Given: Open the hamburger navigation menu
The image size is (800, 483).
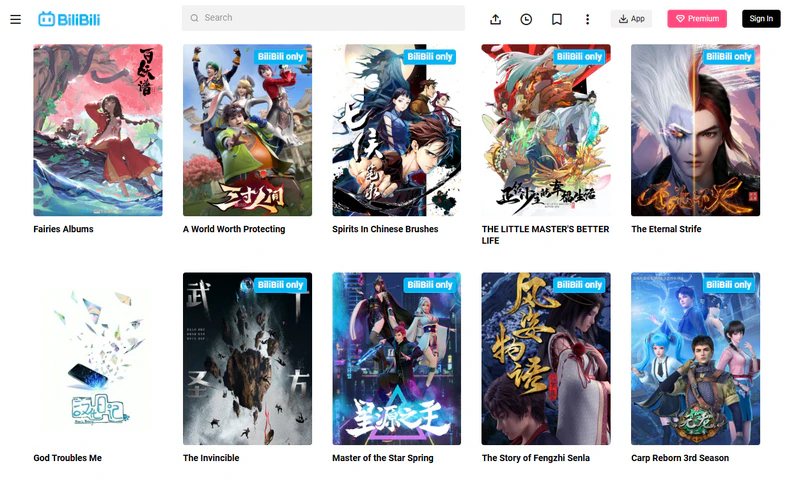Looking at the screenshot, I should coord(15,19).
